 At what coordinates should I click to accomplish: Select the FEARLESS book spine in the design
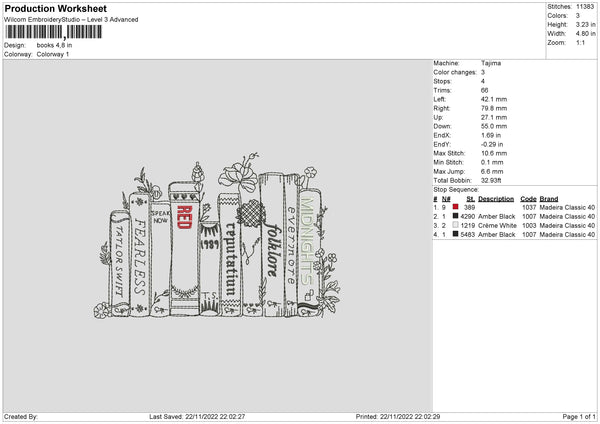140,255
